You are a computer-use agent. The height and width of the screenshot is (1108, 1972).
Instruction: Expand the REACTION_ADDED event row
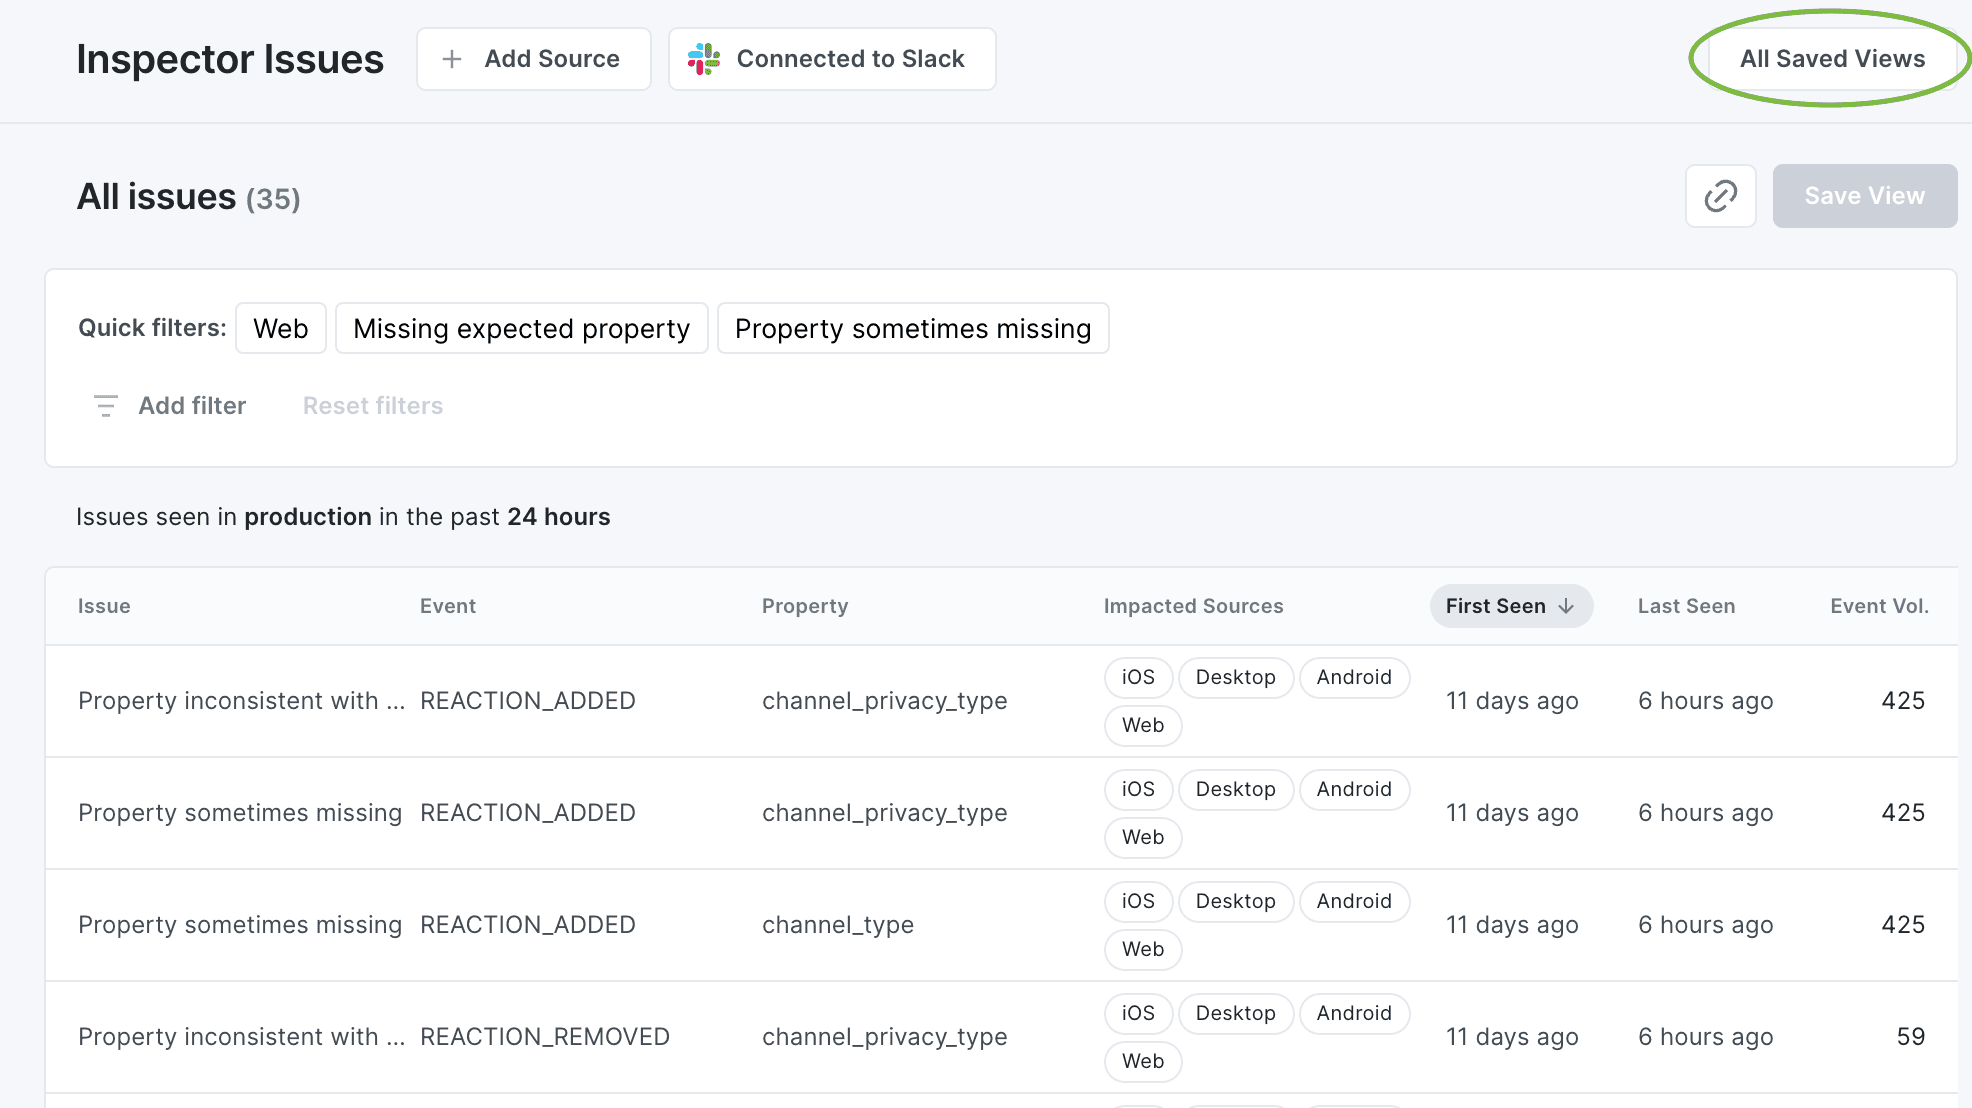527,700
